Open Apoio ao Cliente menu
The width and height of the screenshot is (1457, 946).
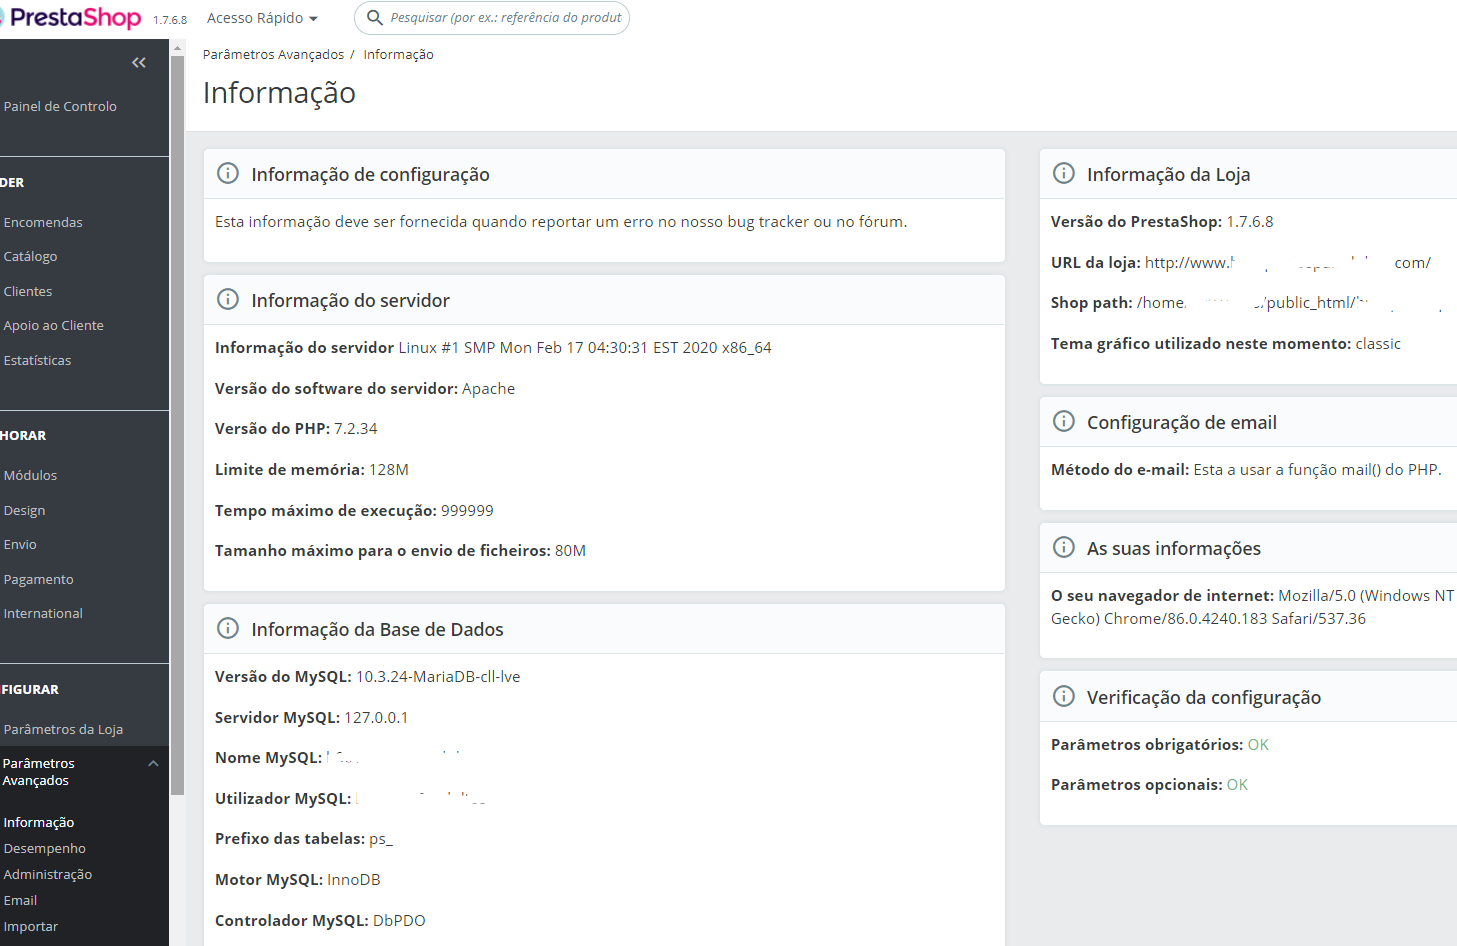54,325
